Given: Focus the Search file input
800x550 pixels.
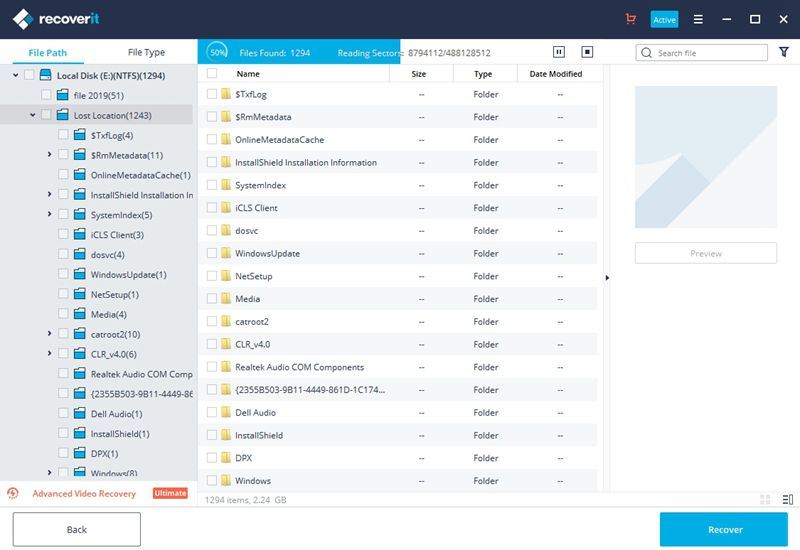Looking at the screenshot, I should 702,53.
